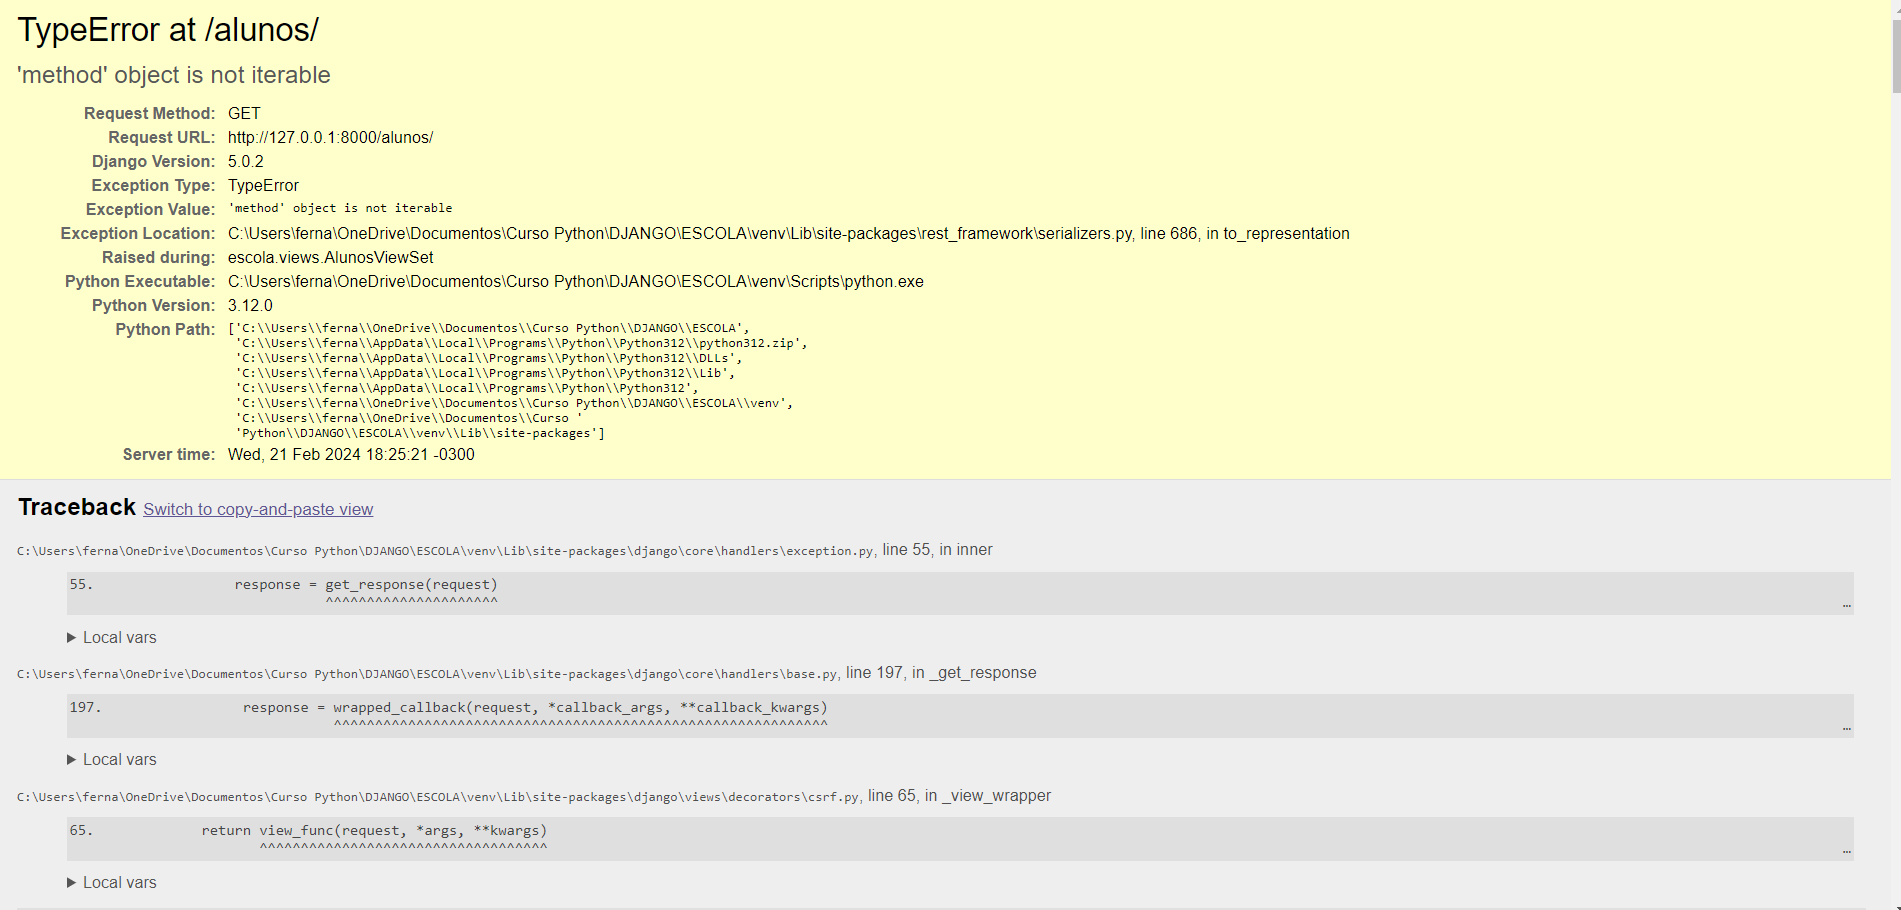
Task: Click the Exception Location label
Action: 138,234
